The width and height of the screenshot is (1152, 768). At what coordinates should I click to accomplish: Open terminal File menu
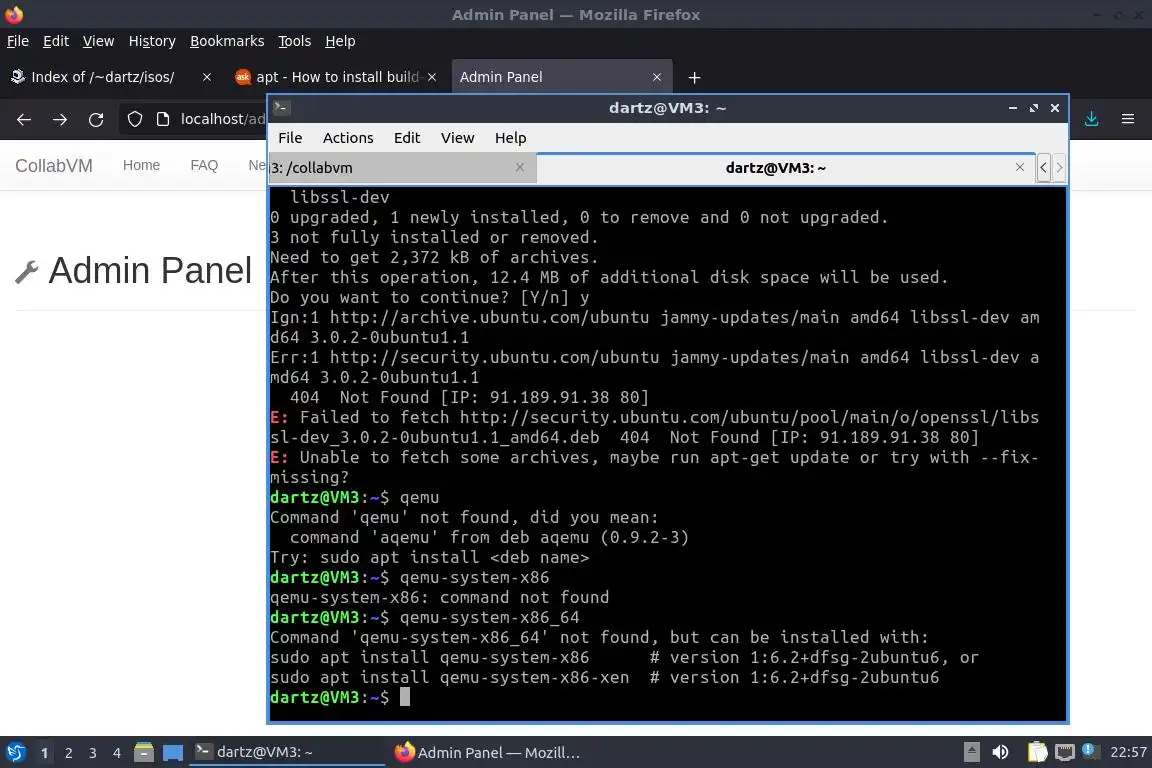pos(290,138)
